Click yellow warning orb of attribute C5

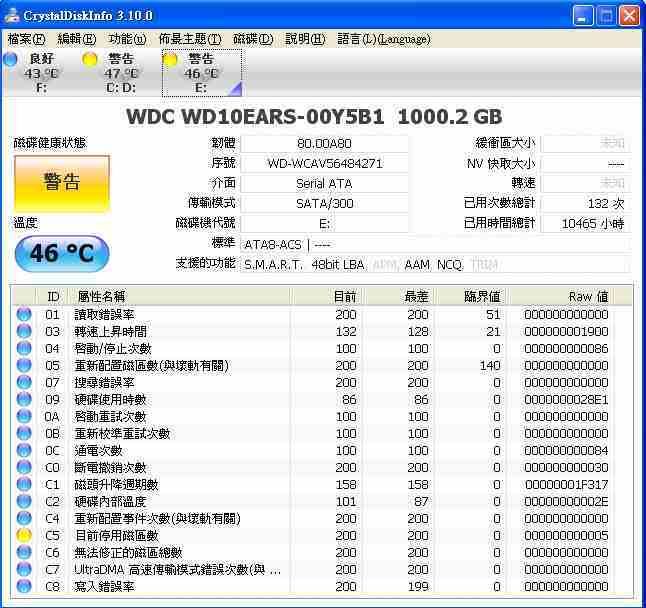tap(24, 536)
